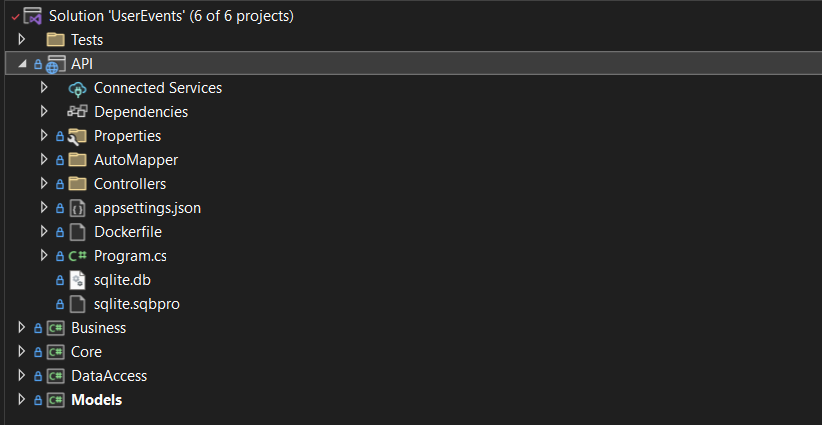This screenshot has height=425, width=822.
Task: Select the Models project
Action: click(96, 400)
